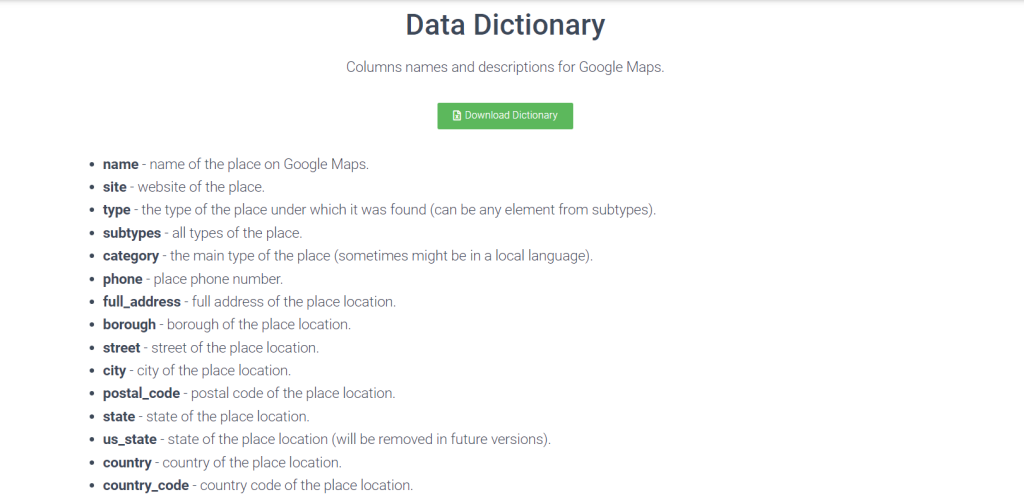The height and width of the screenshot is (497, 1024).
Task: Click the borough column term
Action: click(129, 325)
